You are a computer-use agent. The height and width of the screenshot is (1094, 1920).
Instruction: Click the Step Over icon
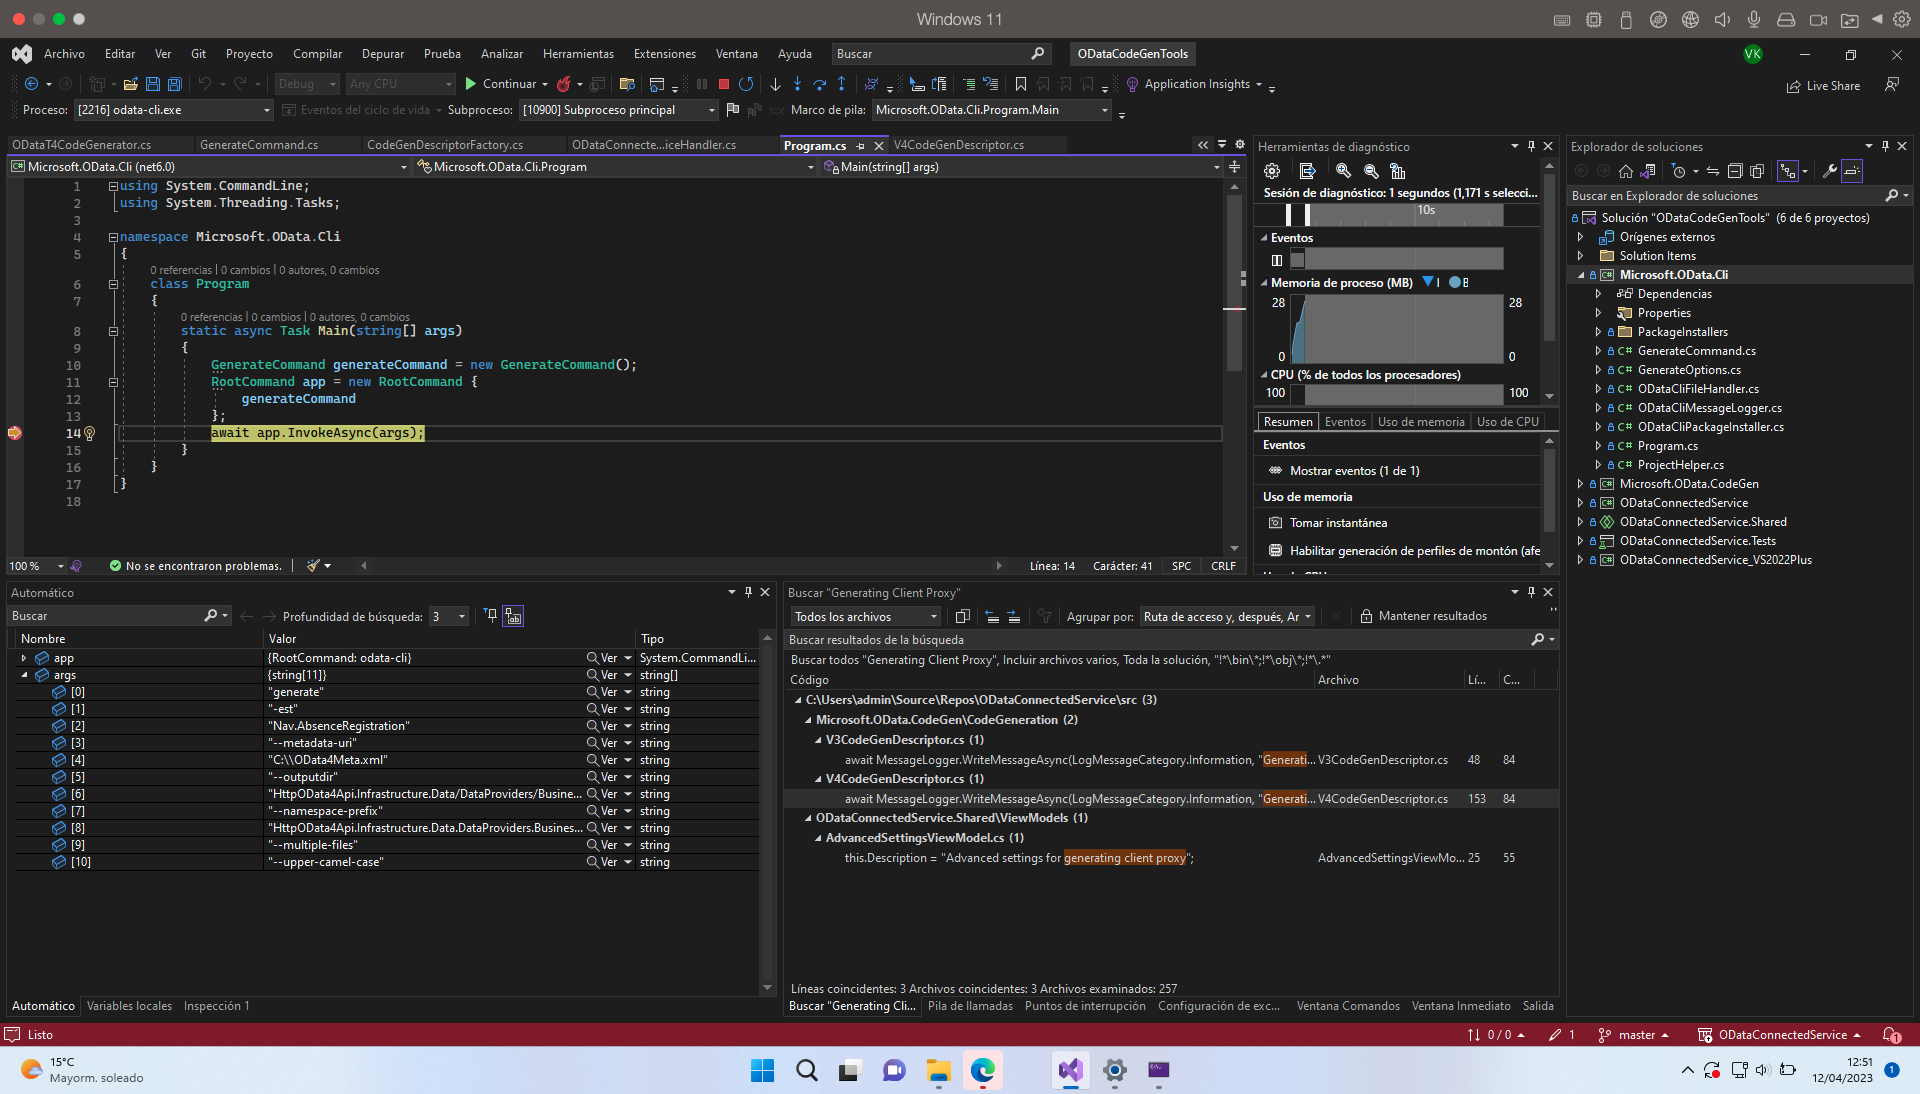tap(819, 84)
